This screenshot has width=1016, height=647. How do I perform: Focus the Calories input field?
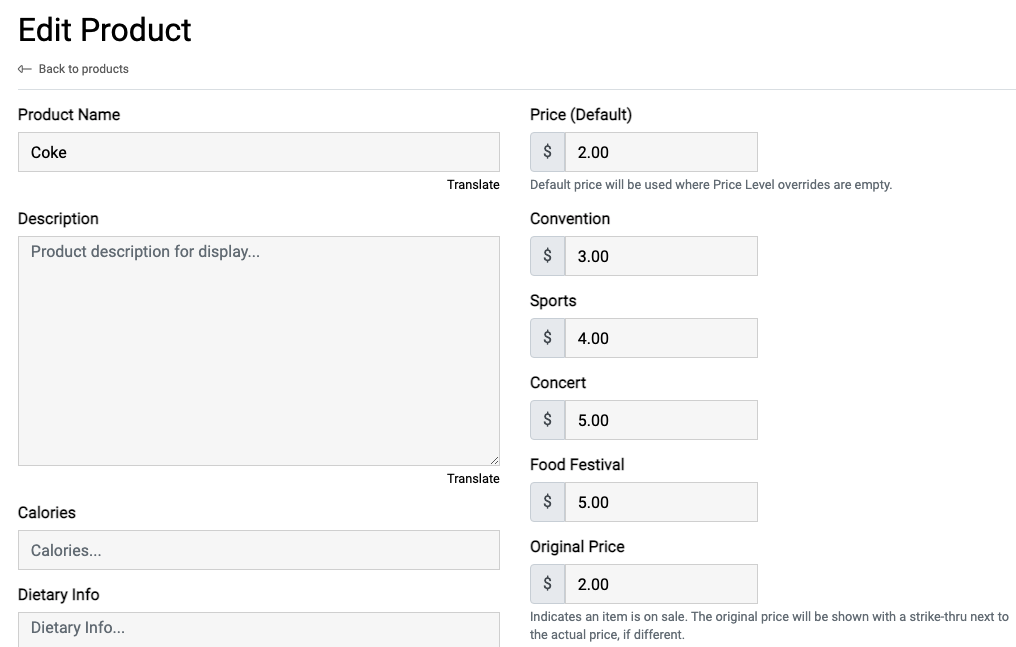(x=258, y=549)
